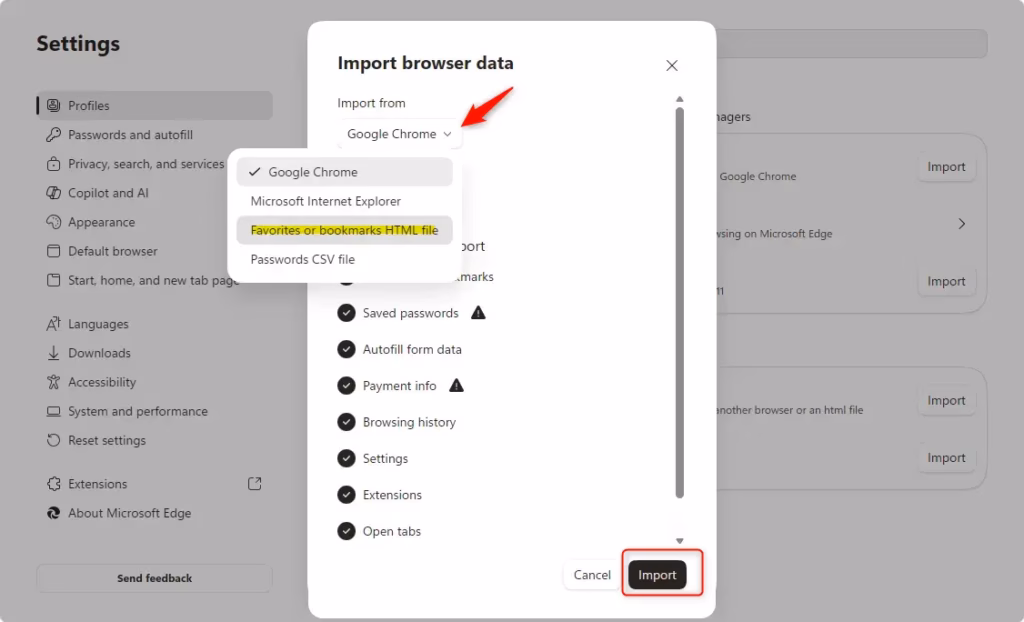Select Google Chrome in the dropdown list
Image resolution: width=1024 pixels, height=622 pixels.
tap(344, 172)
